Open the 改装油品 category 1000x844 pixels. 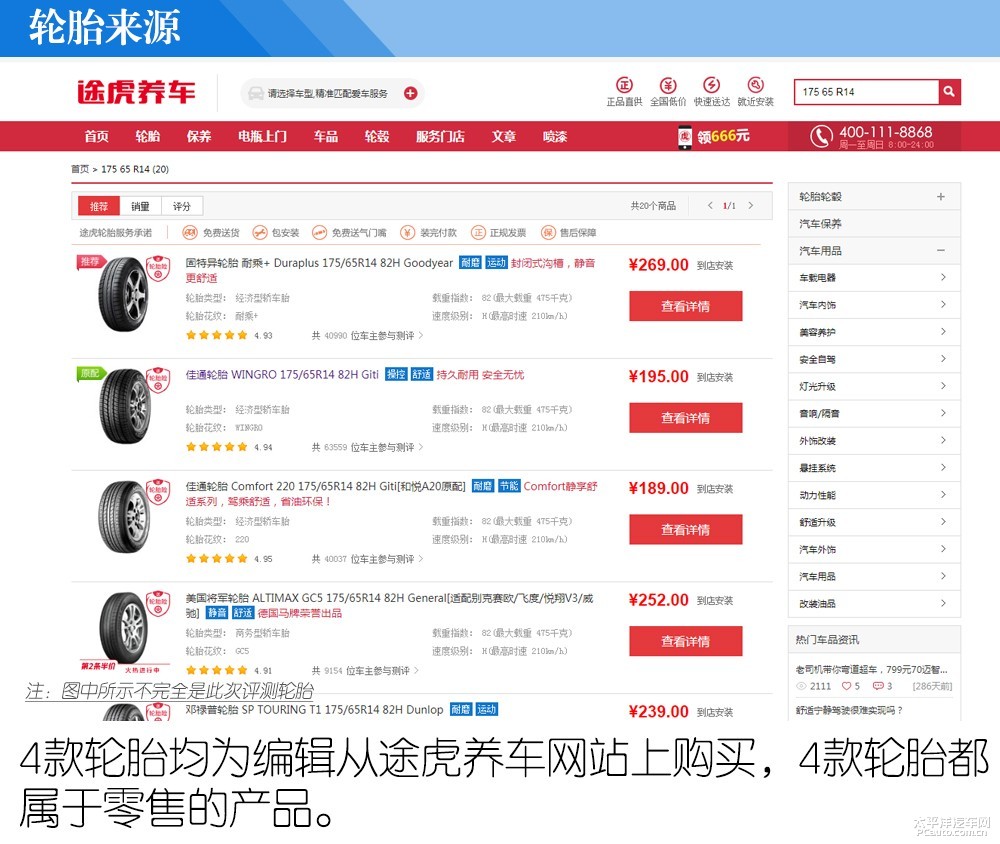[x=874, y=603]
